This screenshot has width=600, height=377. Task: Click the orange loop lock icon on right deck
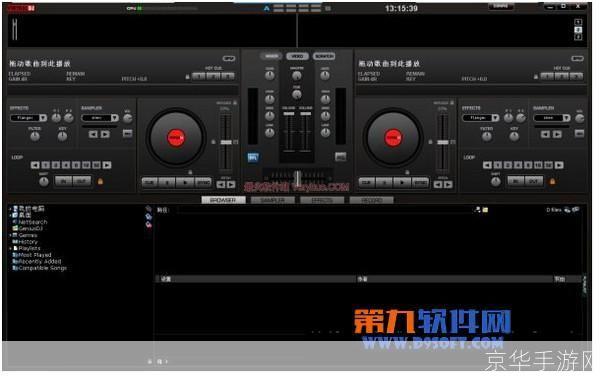pos(552,181)
